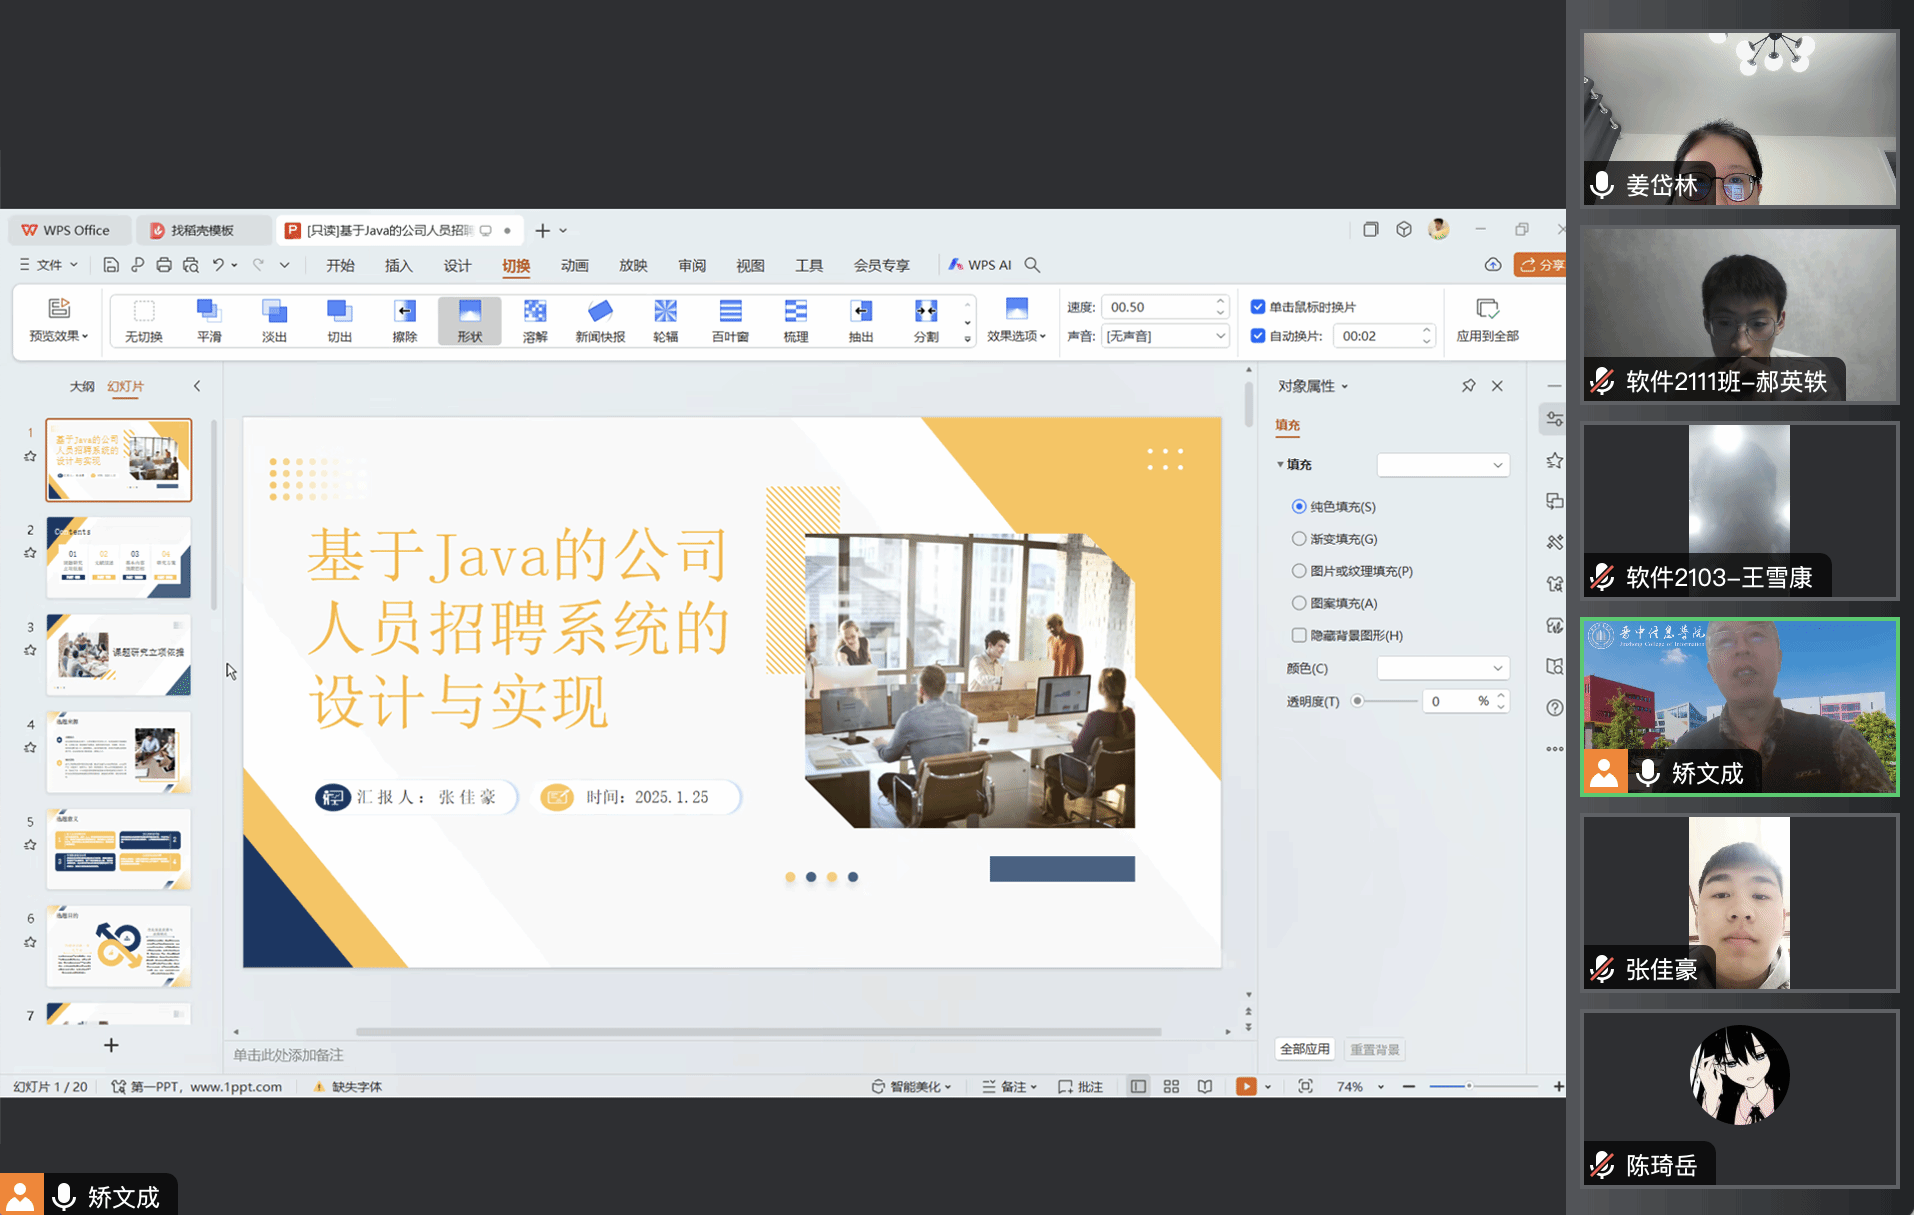The image size is (1914, 1215).
Task: Click the fit-to-window icon in status bar
Action: (x=1305, y=1087)
